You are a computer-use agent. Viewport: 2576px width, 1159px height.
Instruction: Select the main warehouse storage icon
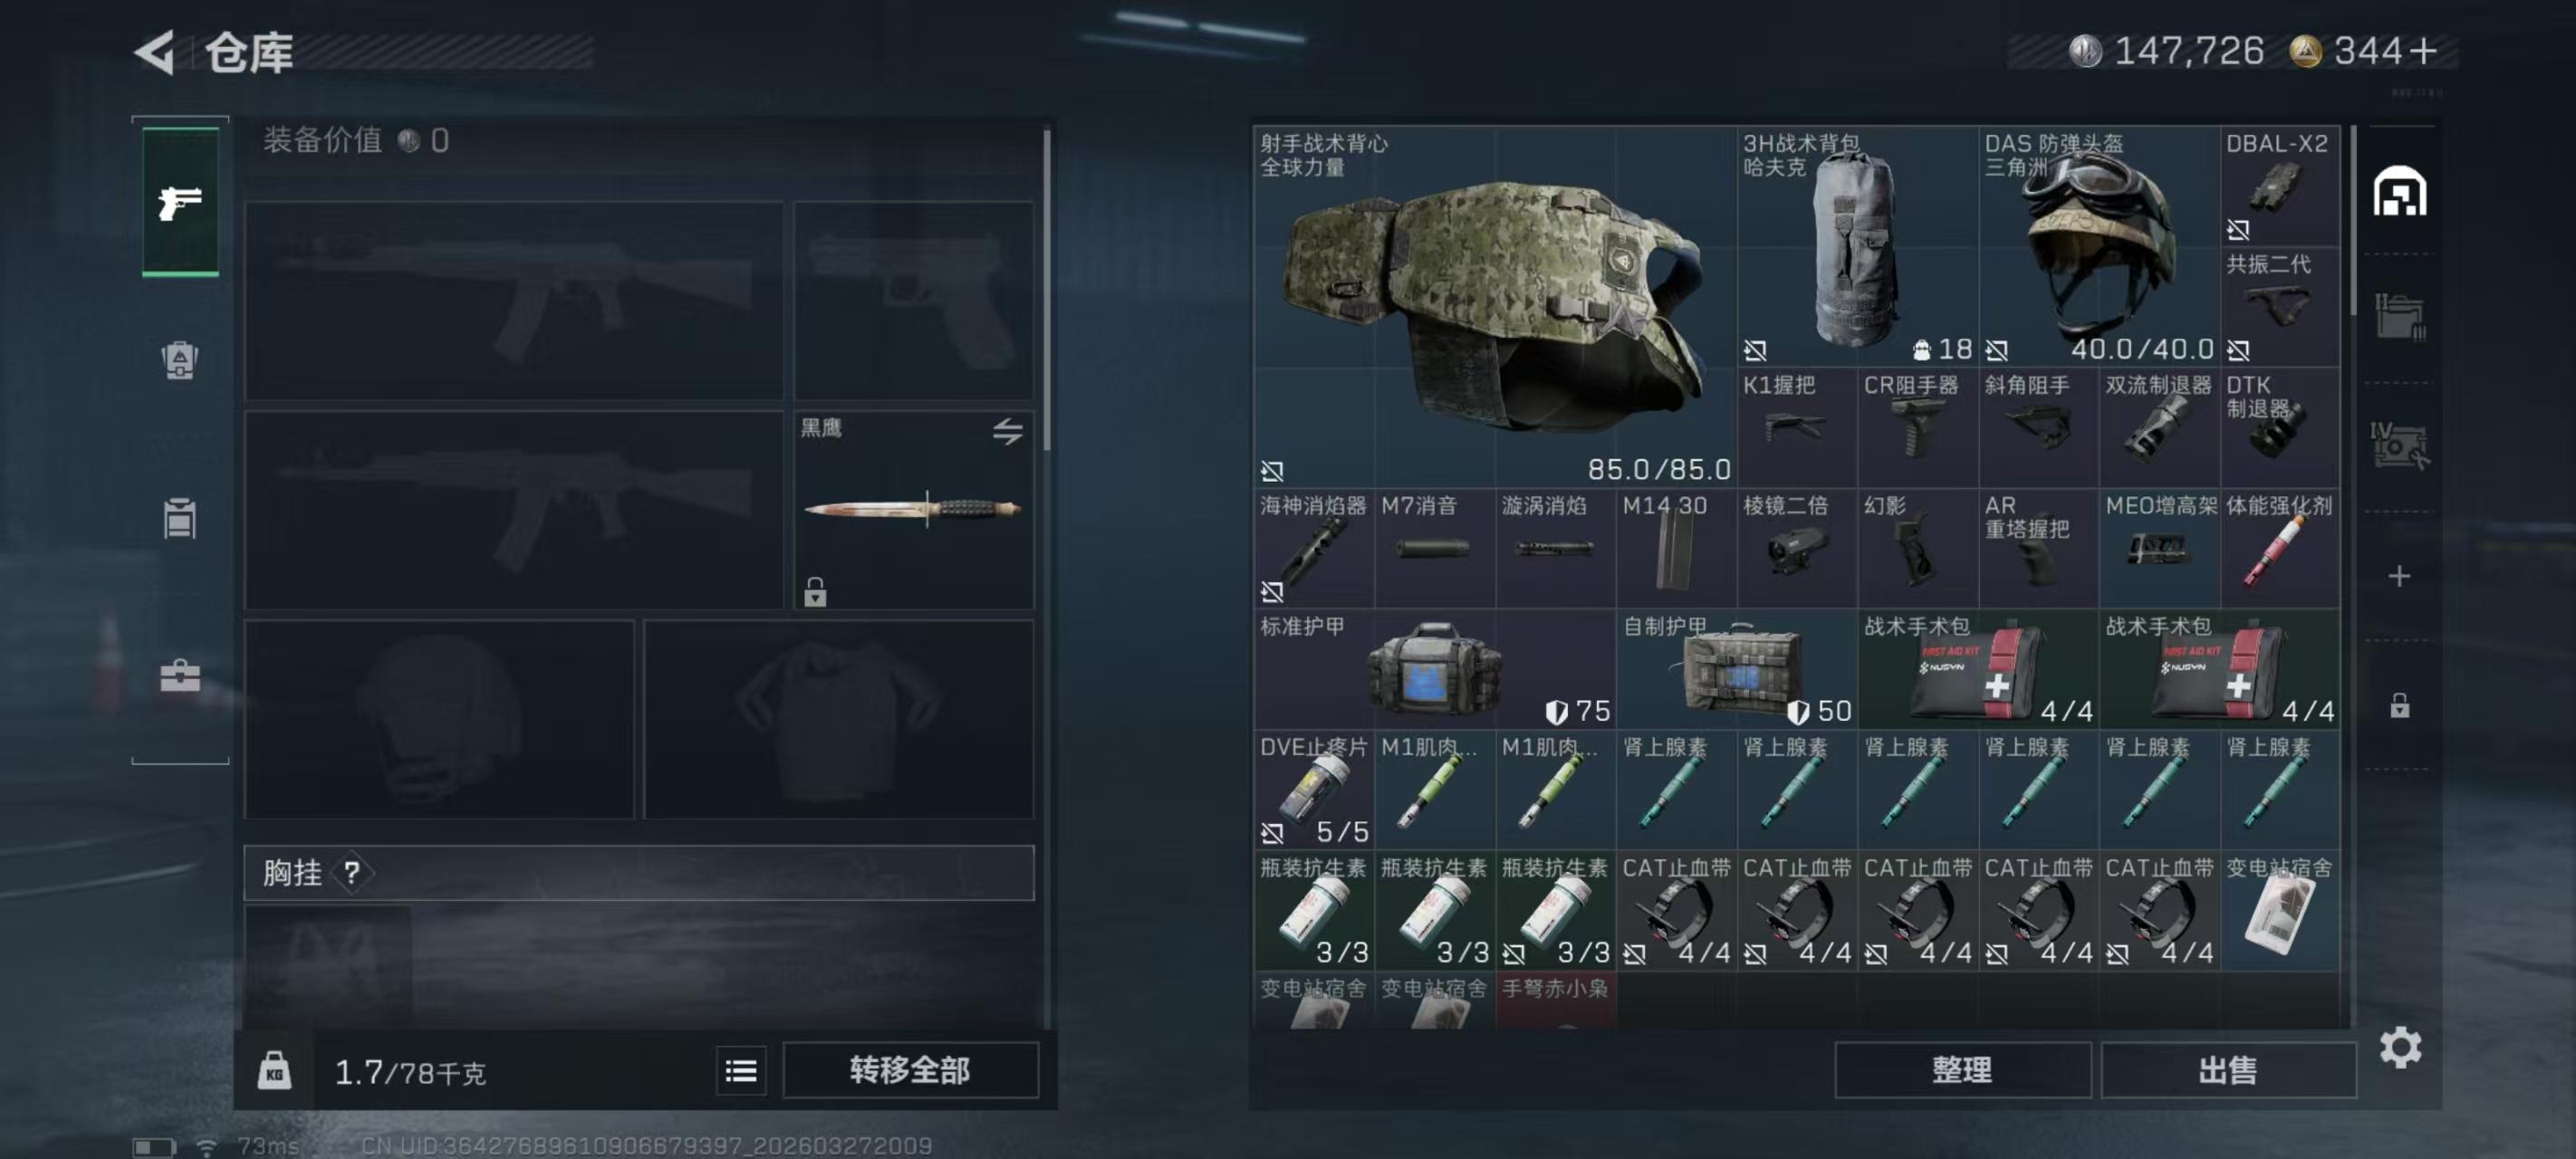[2400, 191]
